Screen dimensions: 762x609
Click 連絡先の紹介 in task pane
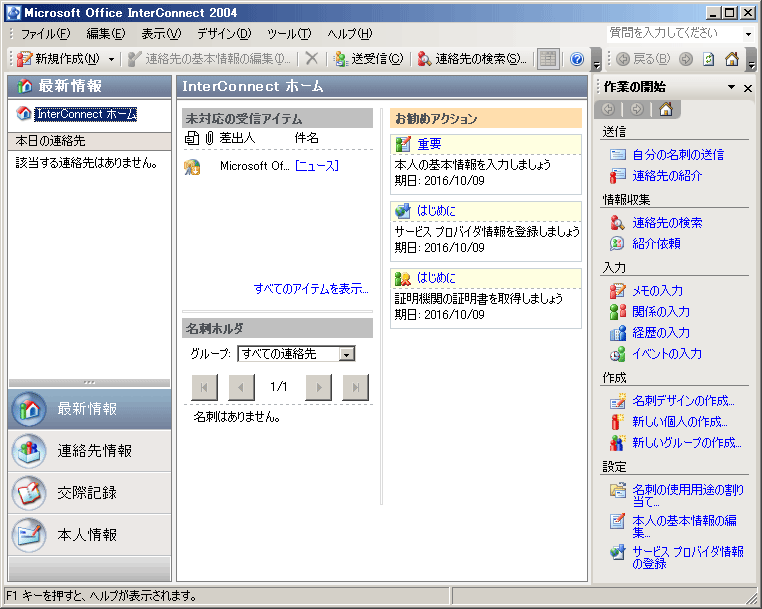point(667,175)
